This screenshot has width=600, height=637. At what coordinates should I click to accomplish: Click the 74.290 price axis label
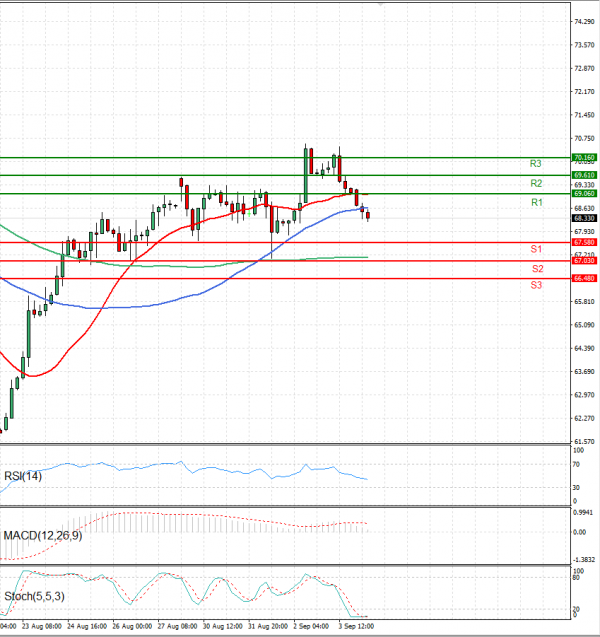[x=584, y=22]
